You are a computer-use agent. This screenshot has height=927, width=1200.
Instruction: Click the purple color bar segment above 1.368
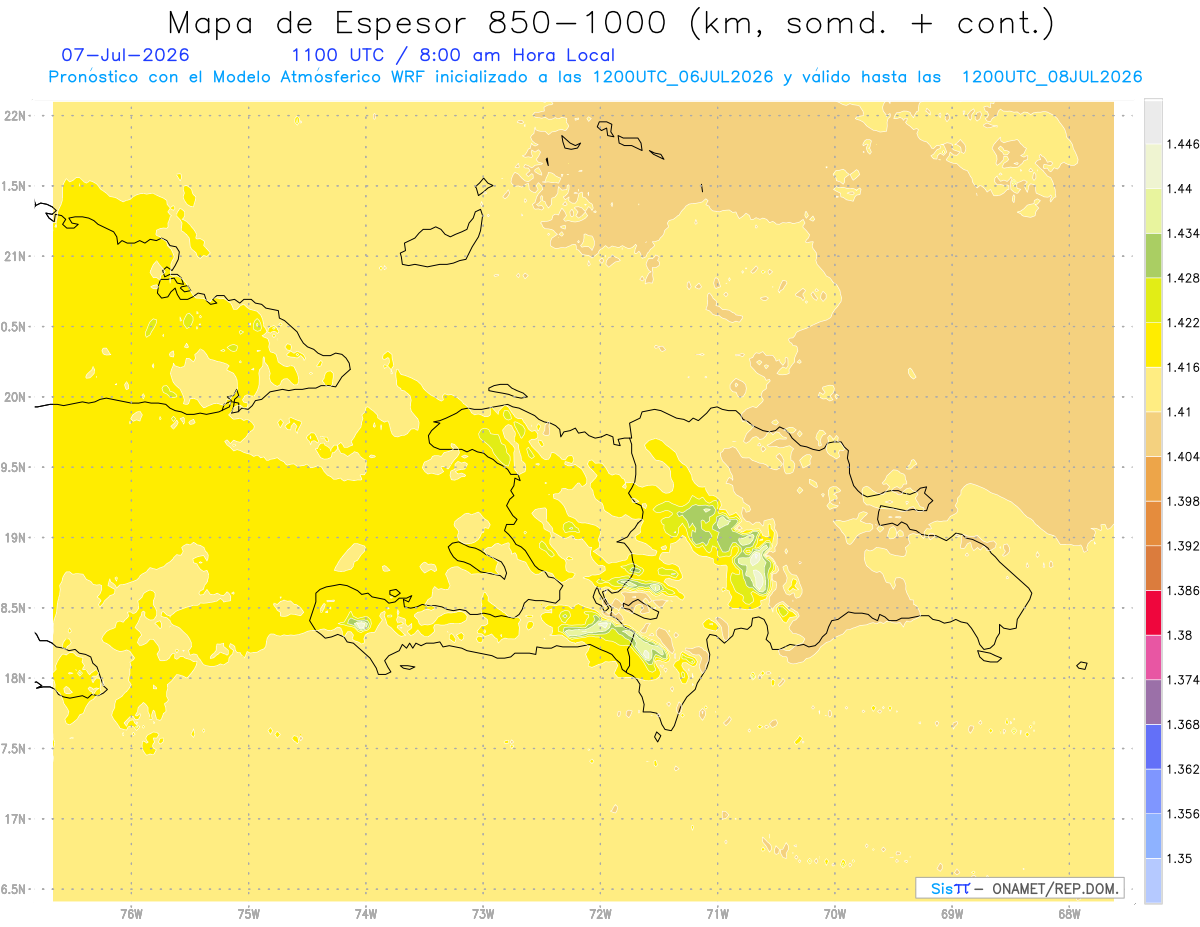coord(1153,701)
